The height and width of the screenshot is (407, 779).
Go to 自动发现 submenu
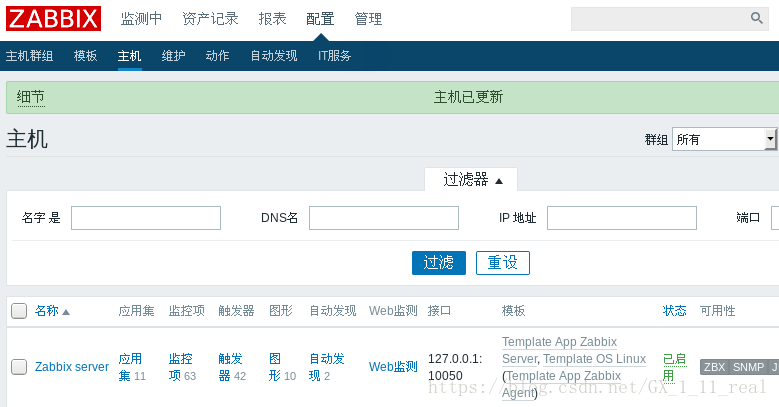(274, 56)
